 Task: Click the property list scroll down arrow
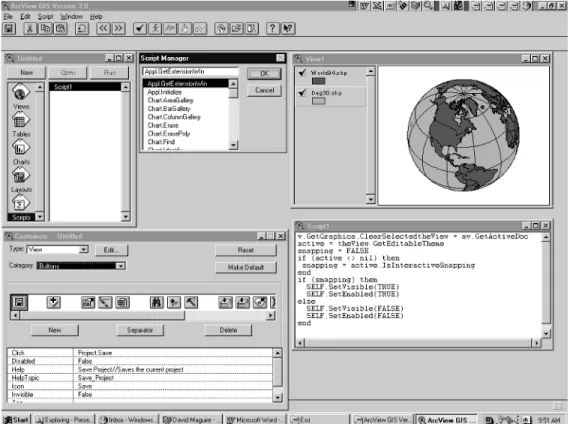pos(277,397)
